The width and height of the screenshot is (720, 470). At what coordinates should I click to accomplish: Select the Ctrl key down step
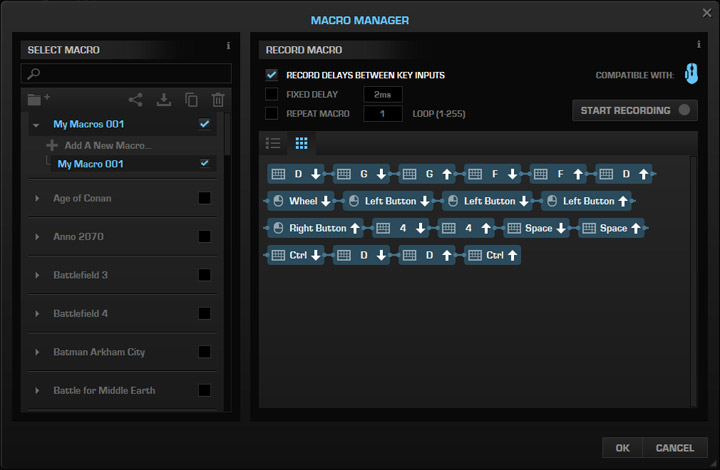coord(296,255)
